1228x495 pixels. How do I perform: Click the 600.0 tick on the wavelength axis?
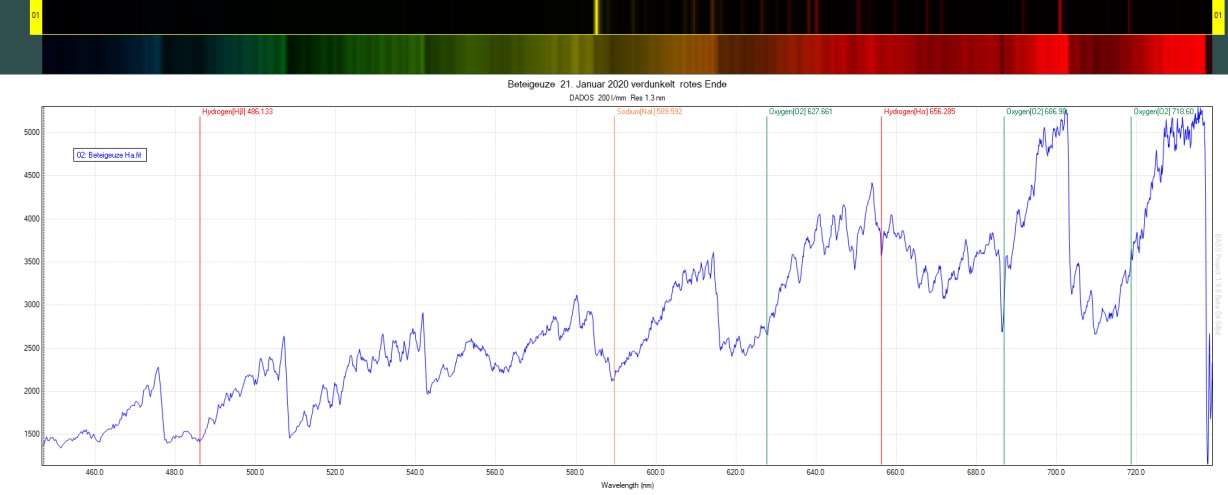click(x=656, y=472)
